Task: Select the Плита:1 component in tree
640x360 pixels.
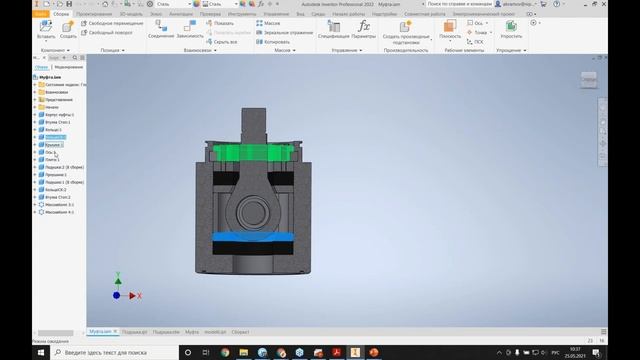Action: [52, 160]
